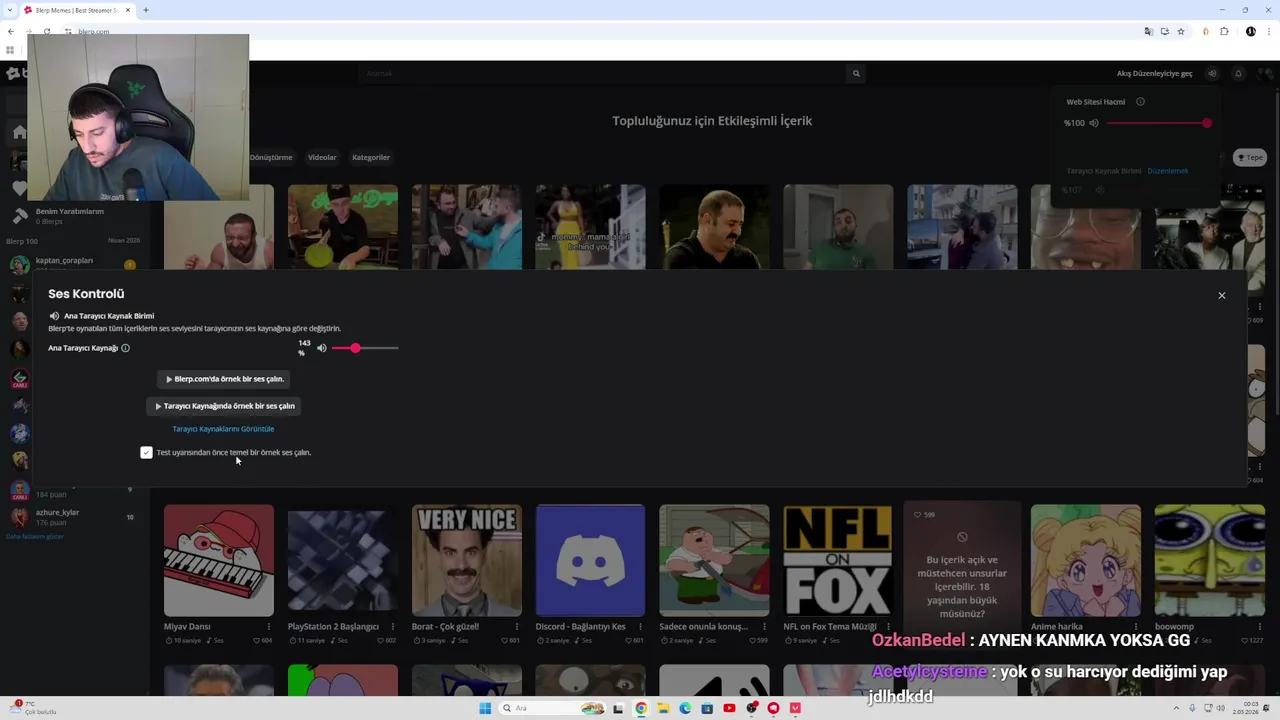The height and width of the screenshot is (720, 1280).
Task: Reload the page button
Action: 46,32
